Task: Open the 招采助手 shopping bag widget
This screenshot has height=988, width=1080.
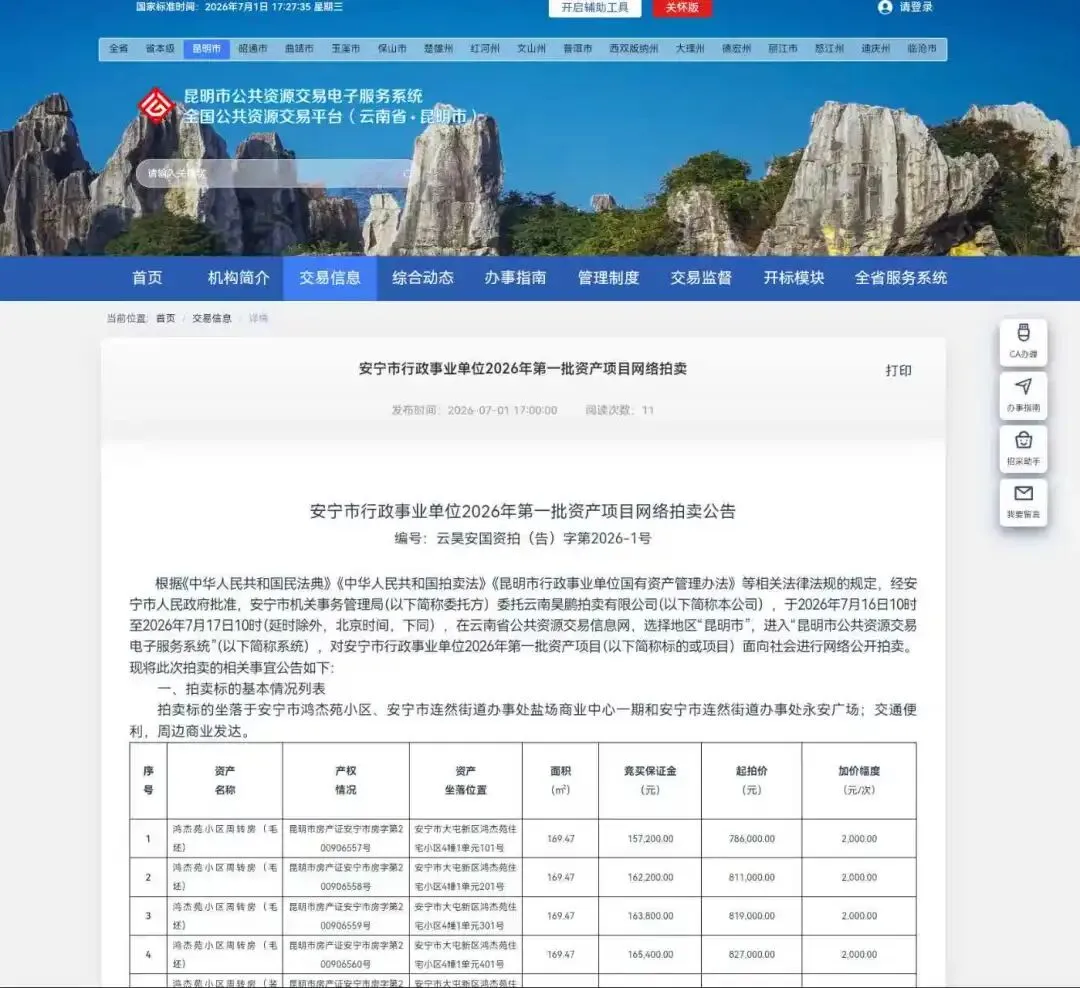Action: [1024, 449]
